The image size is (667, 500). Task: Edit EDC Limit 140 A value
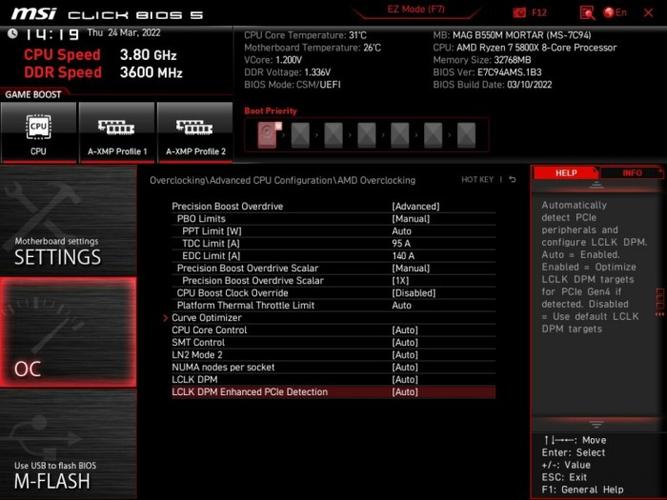403,256
